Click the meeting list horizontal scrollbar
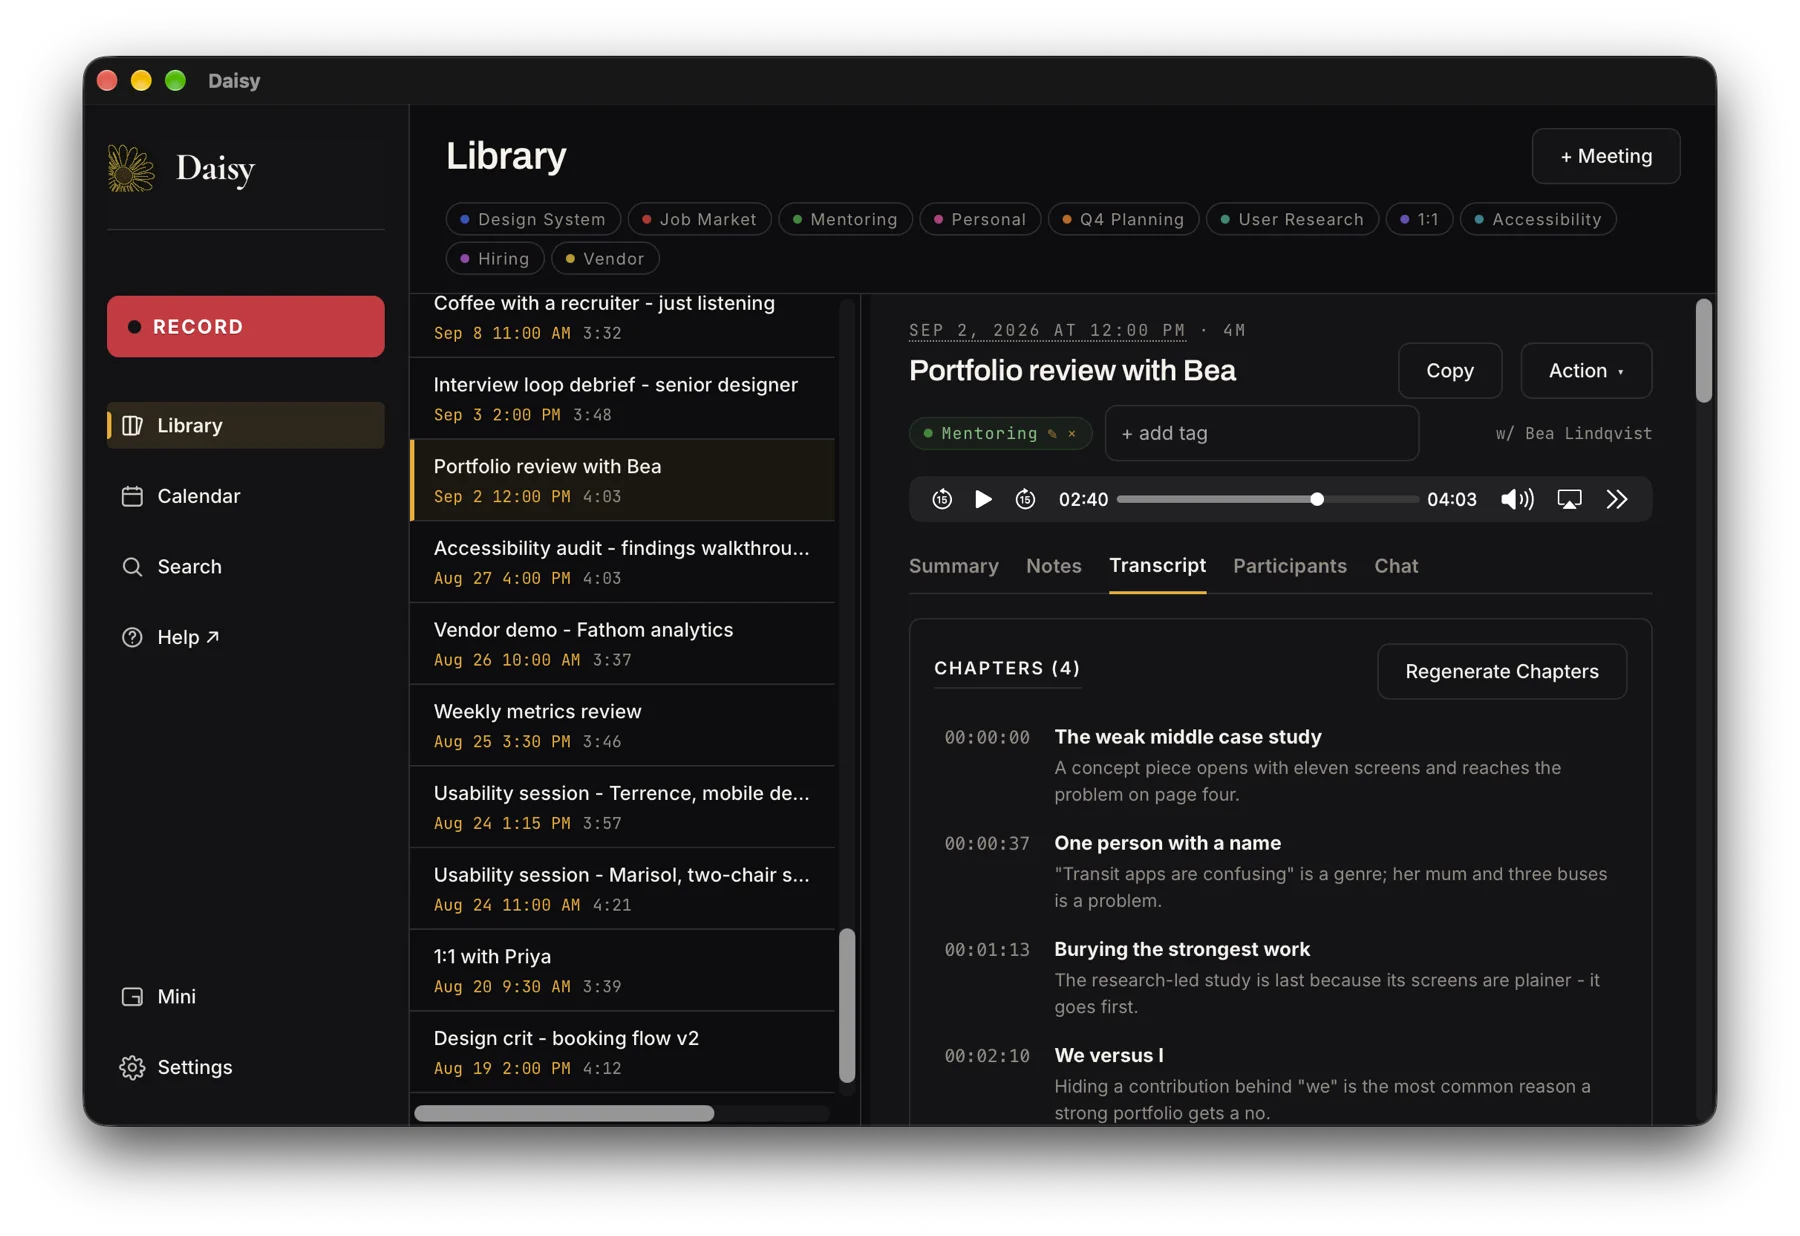This screenshot has width=1800, height=1236. 564,1113
